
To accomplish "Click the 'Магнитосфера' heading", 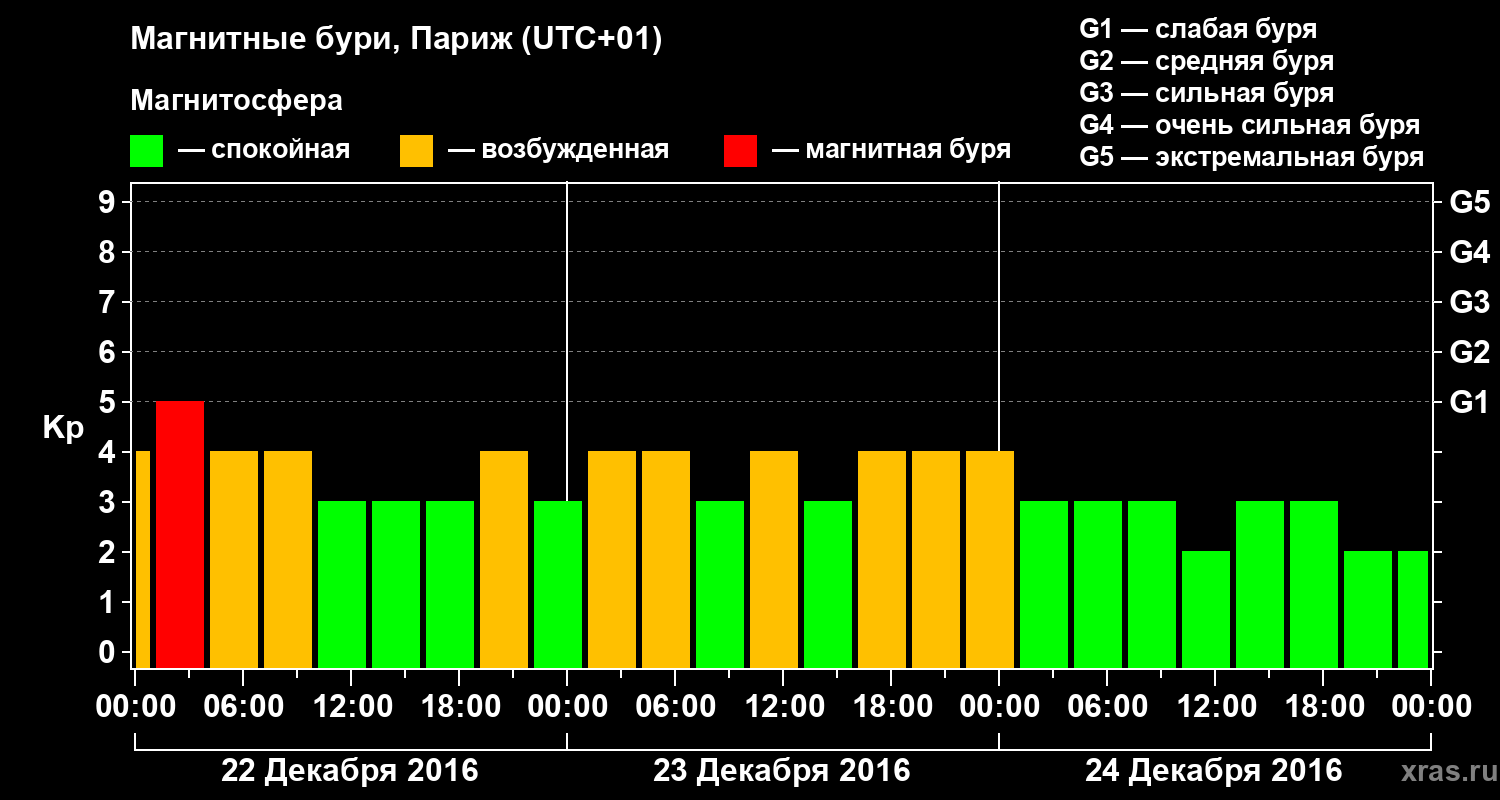I will click(236, 101).
